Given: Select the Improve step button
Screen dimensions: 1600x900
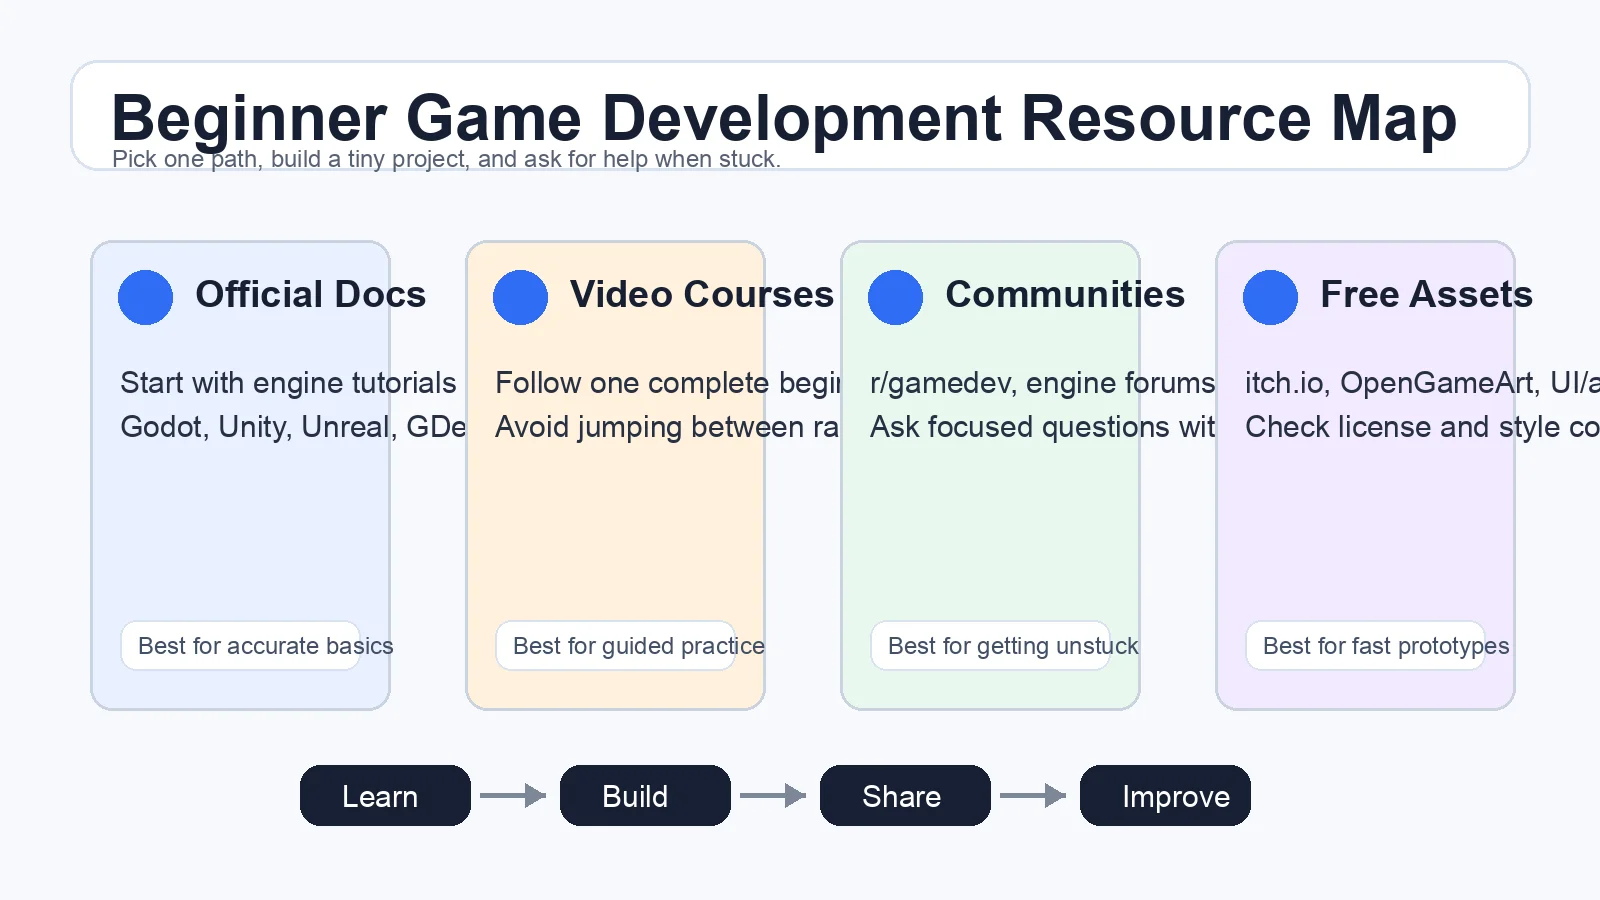Looking at the screenshot, I should click(1165, 796).
